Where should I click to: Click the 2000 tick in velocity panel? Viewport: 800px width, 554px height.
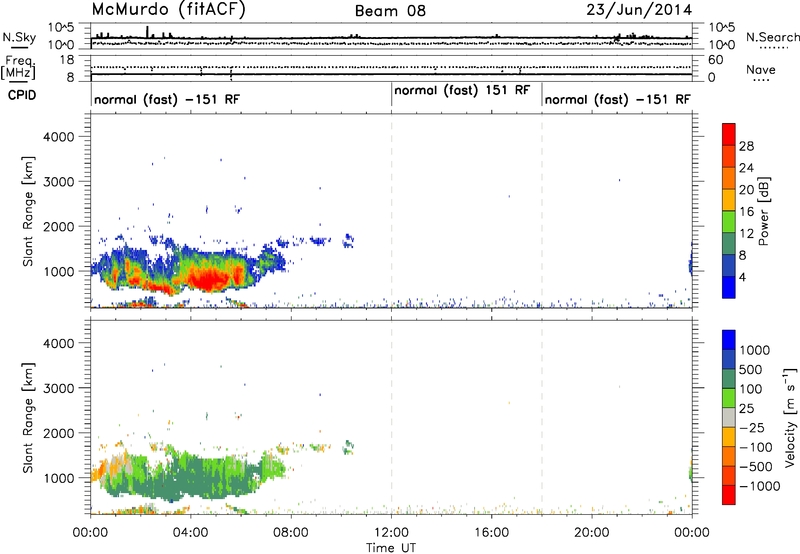click(x=58, y=433)
